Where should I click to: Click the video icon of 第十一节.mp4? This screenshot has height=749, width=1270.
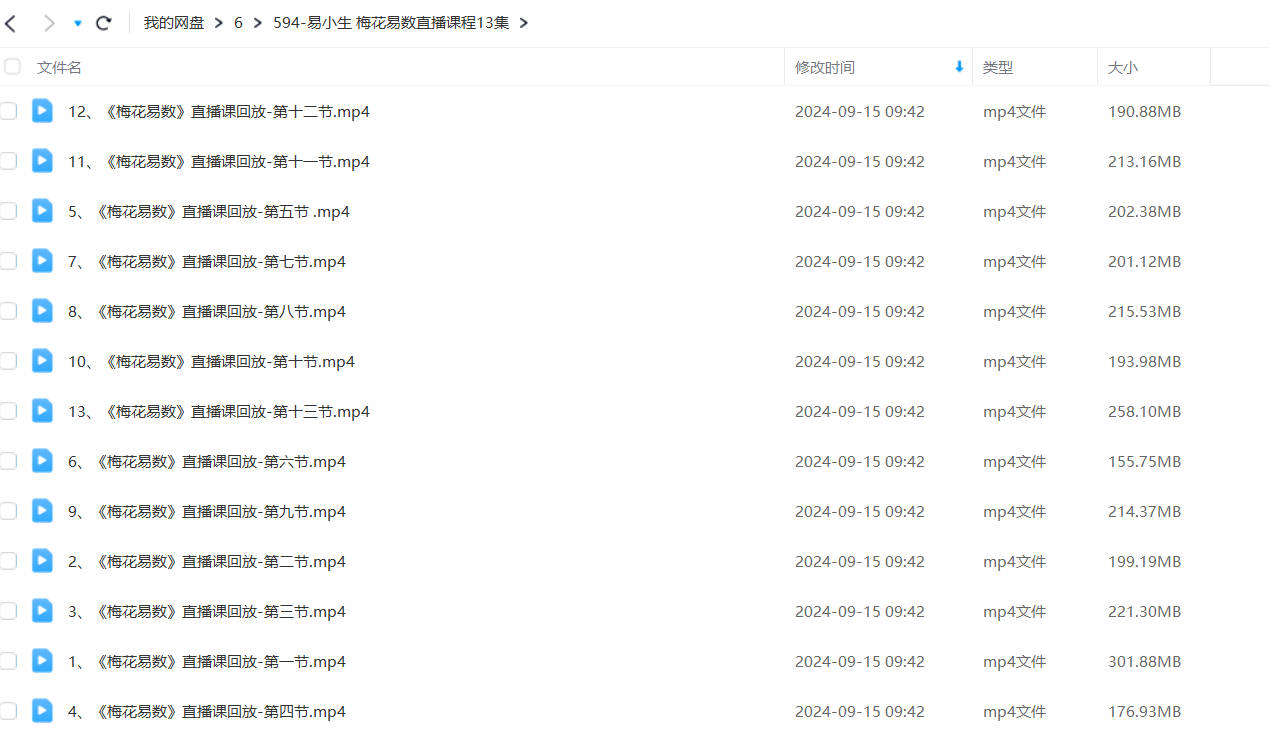pyautogui.click(x=42, y=160)
